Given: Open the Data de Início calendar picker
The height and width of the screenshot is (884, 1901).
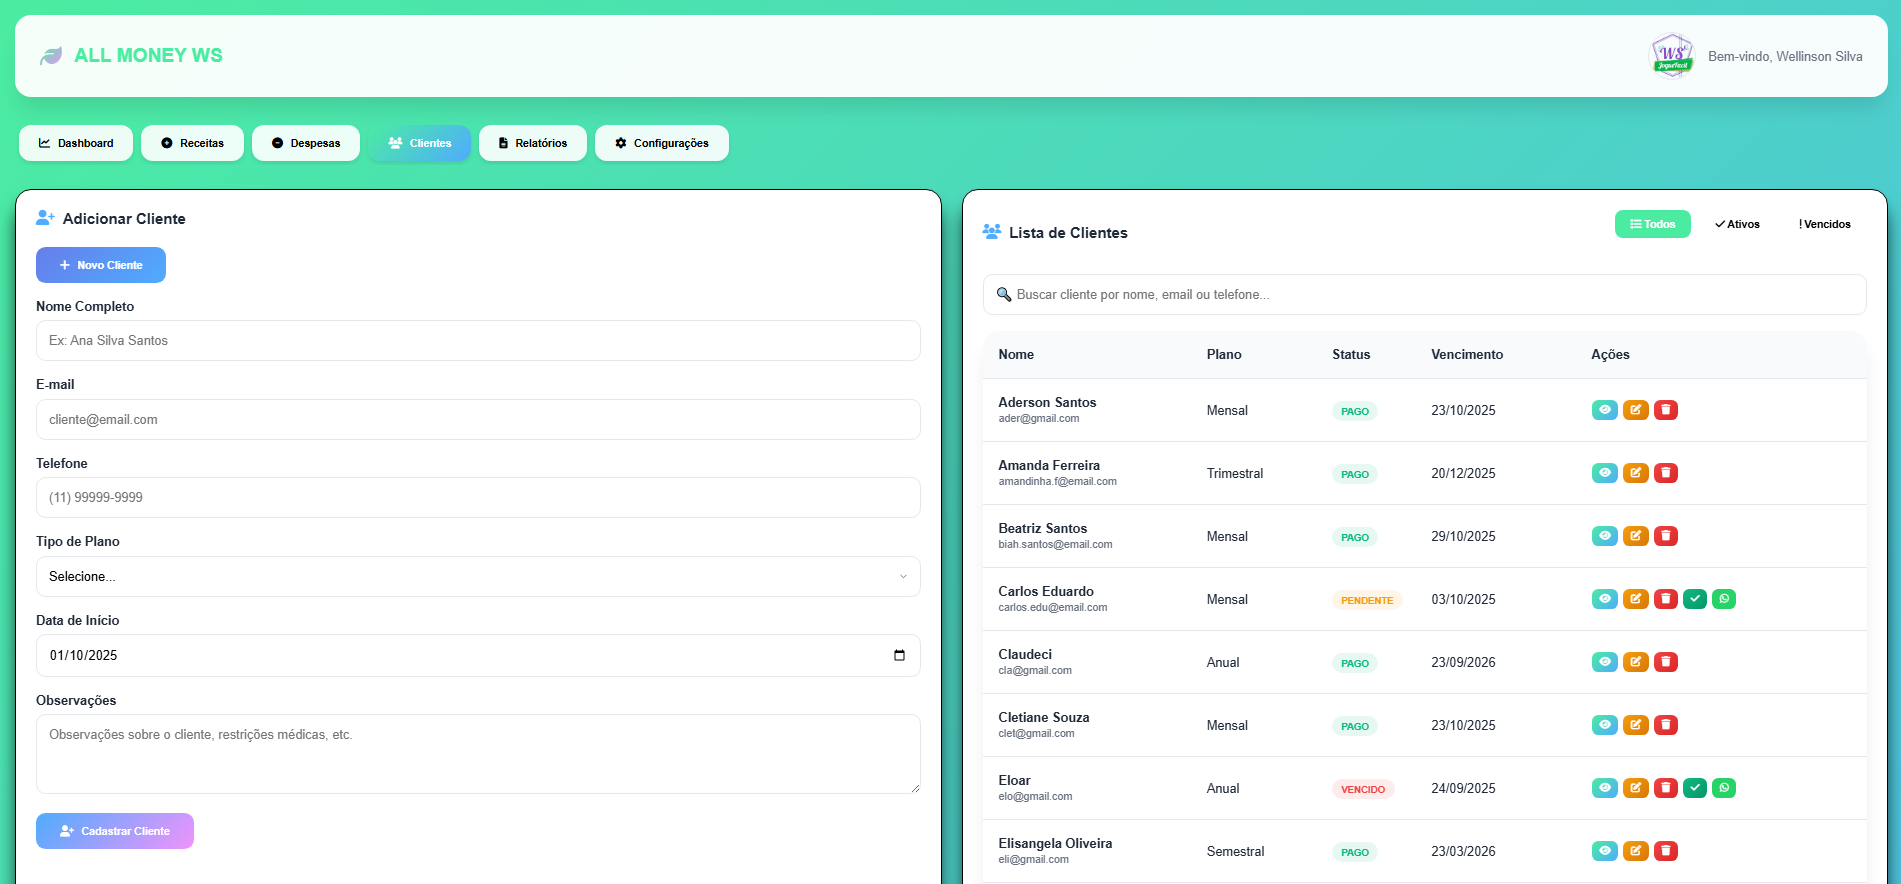Looking at the screenshot, I should point(899,655).
